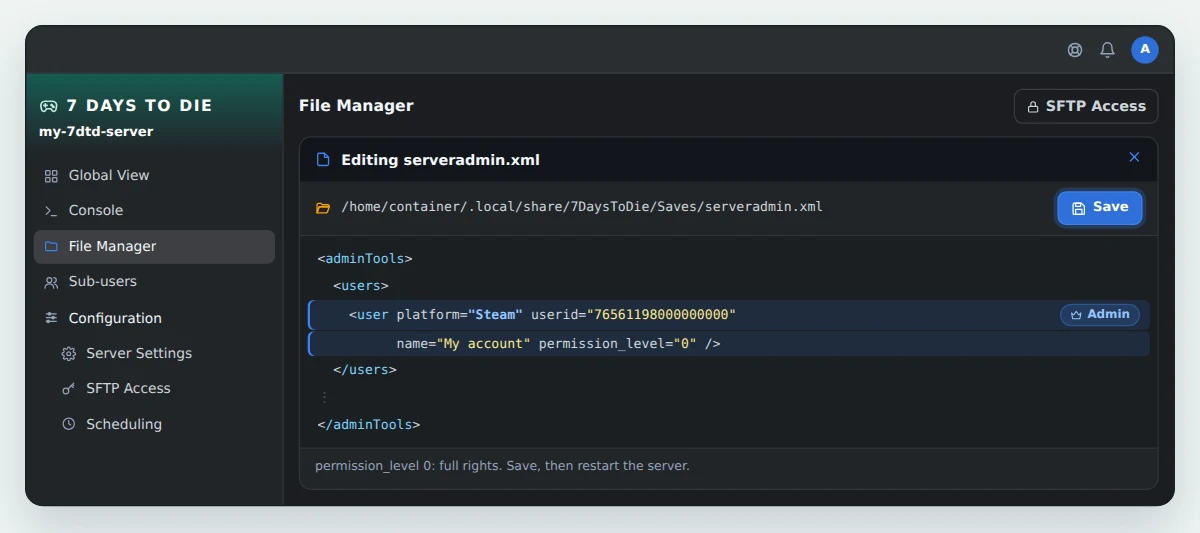
Task: Open the notifications bell
Action: point(1107,50)
